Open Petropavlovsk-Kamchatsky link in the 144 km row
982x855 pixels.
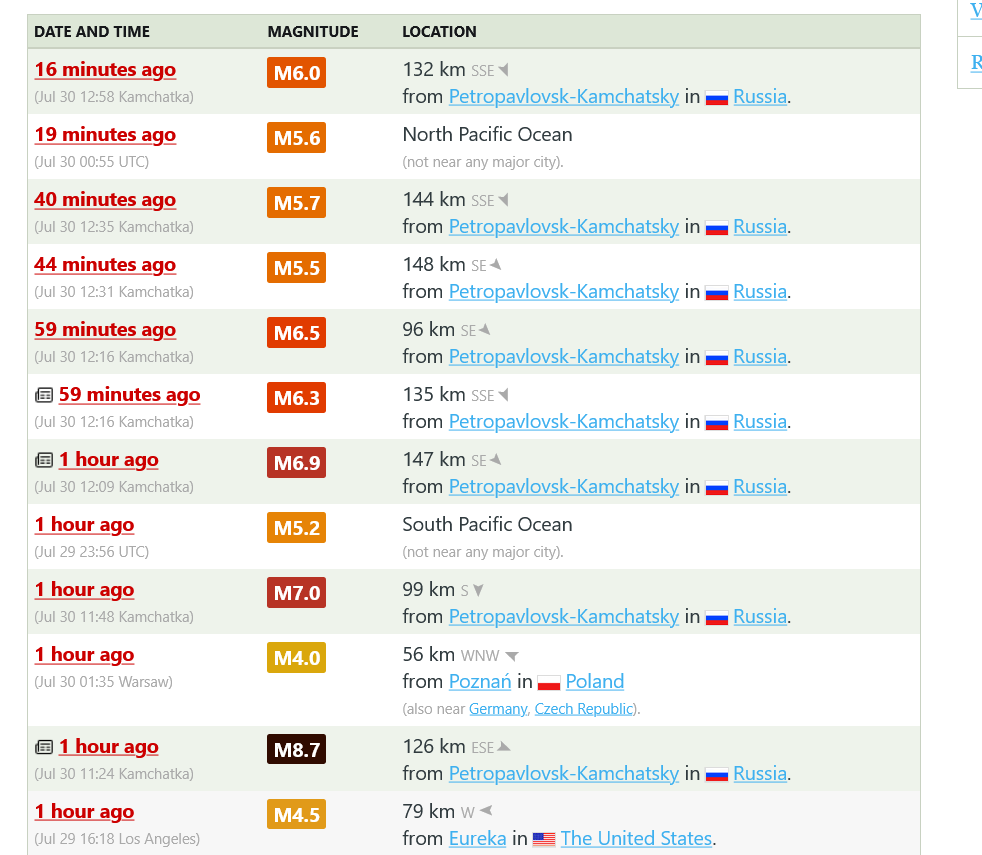(x=564, y=227)
